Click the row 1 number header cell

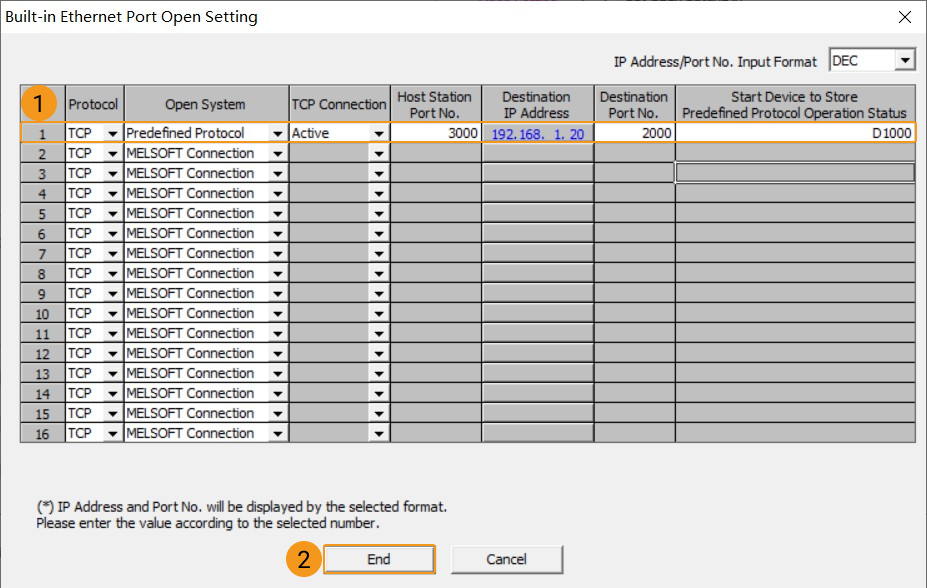coord(42,133)
